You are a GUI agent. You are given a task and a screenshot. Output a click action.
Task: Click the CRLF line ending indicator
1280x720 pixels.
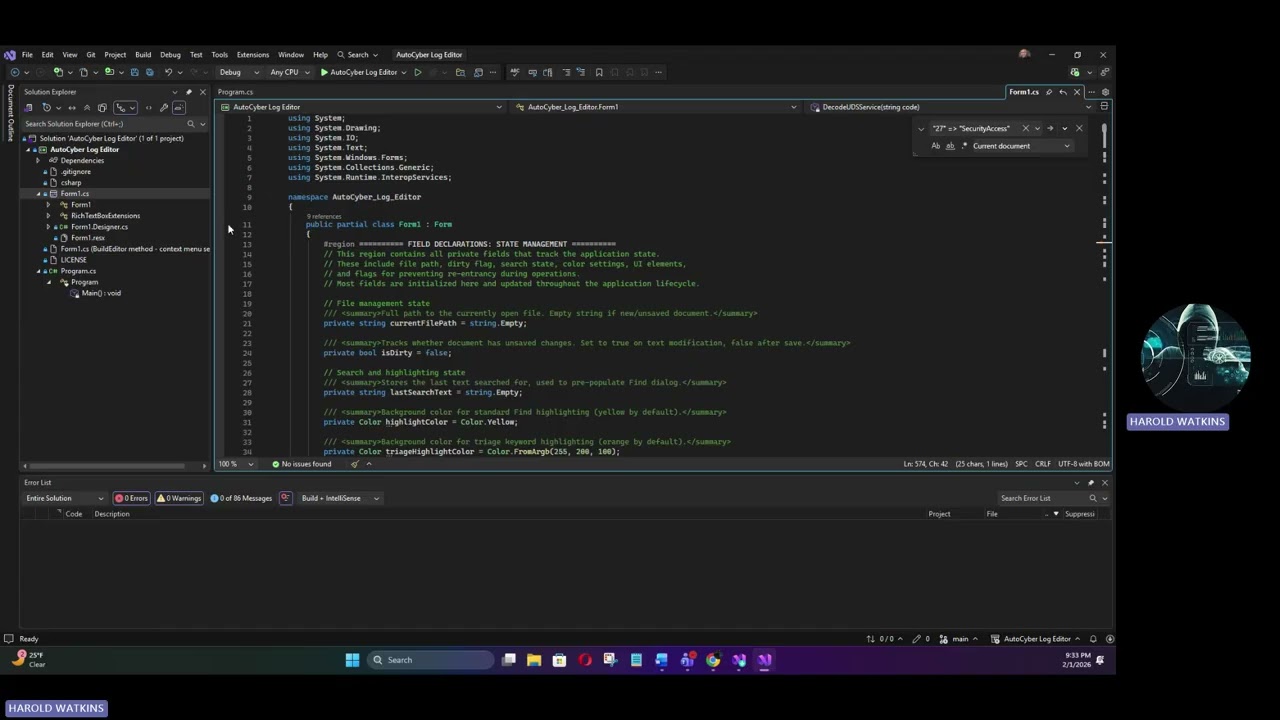pos(1042,464)
